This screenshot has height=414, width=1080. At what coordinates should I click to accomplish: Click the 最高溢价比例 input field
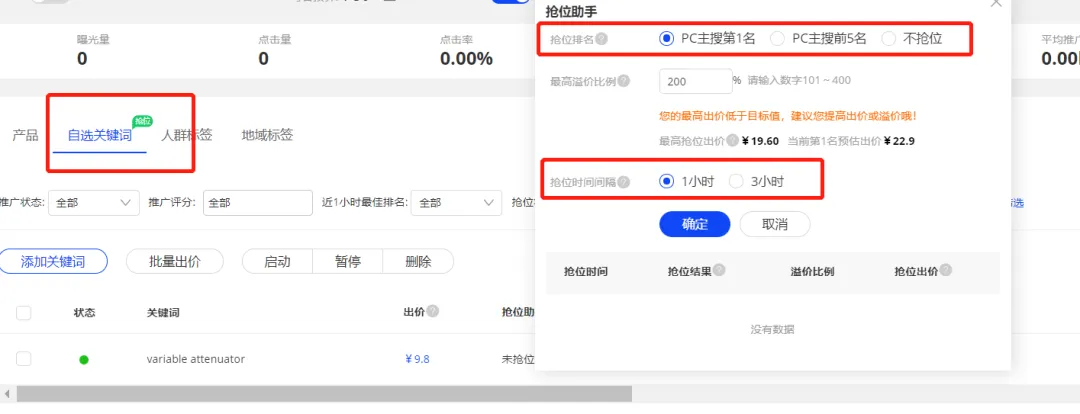(696, 81)
